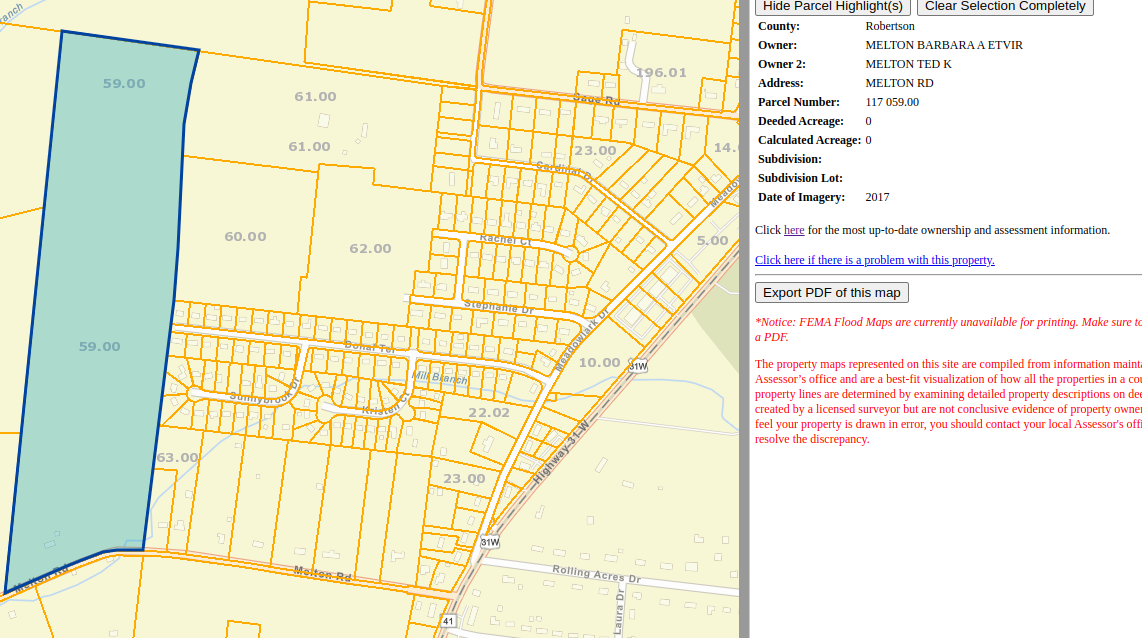Screen dimensions: 1142x638
Task: Select parcel labeled 63.00 on map
Action: [178, 457]
